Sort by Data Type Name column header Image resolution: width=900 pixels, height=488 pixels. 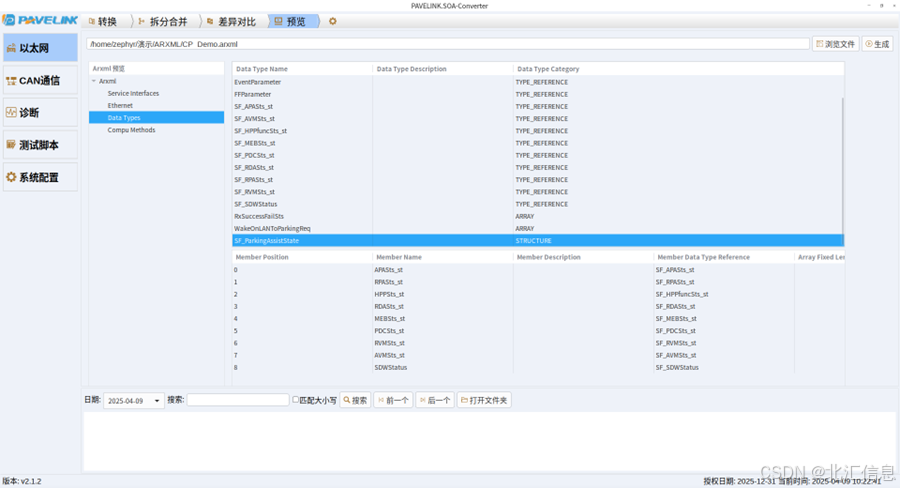[x=302, y=68]
